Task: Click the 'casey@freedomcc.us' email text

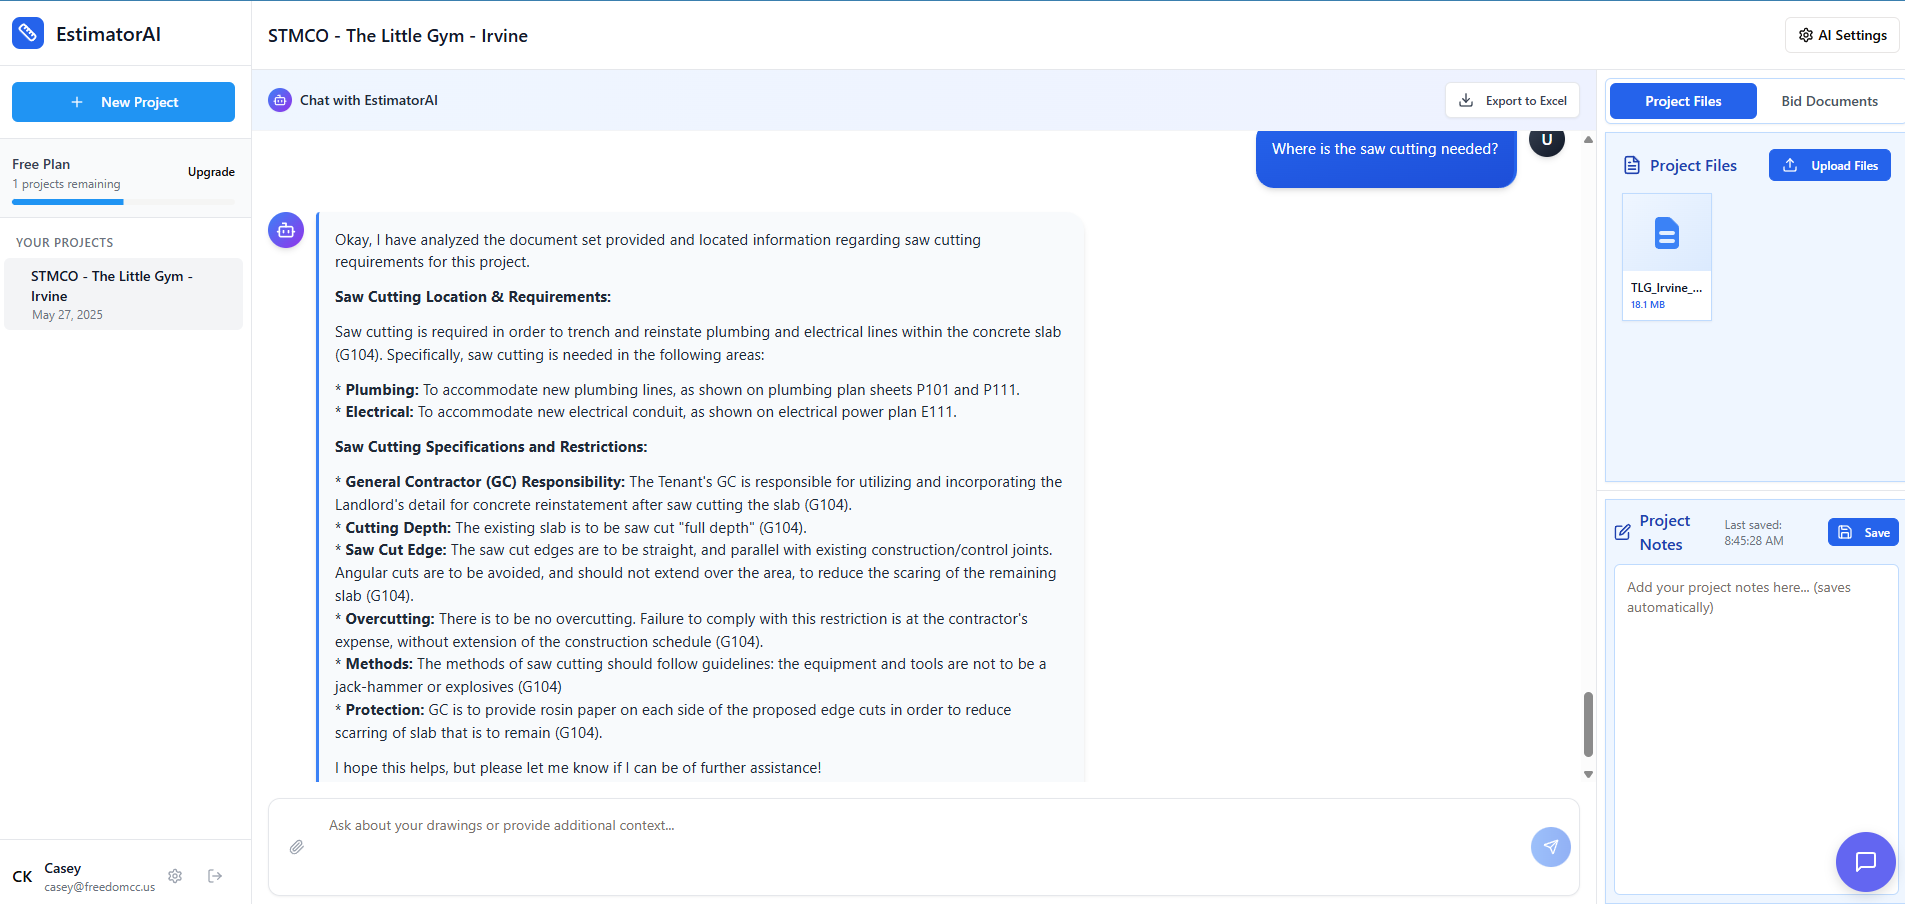Action: (100, 887)
